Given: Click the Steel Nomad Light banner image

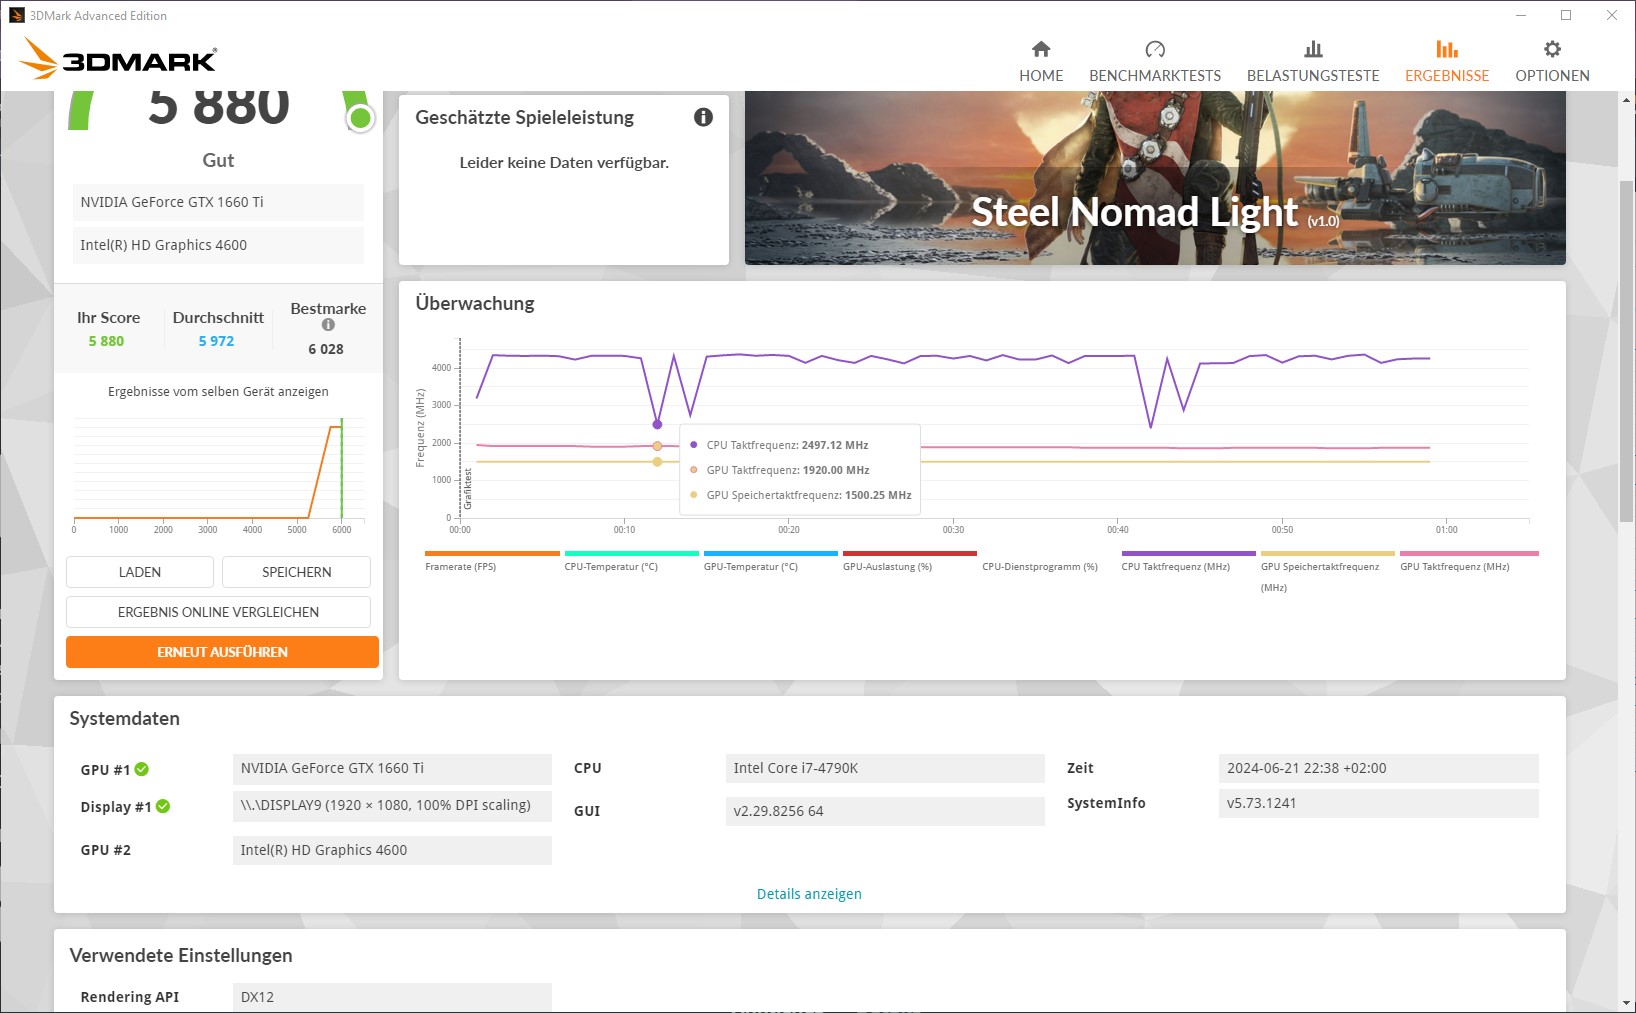Looking at the screenshot, I should (1155, 178).
